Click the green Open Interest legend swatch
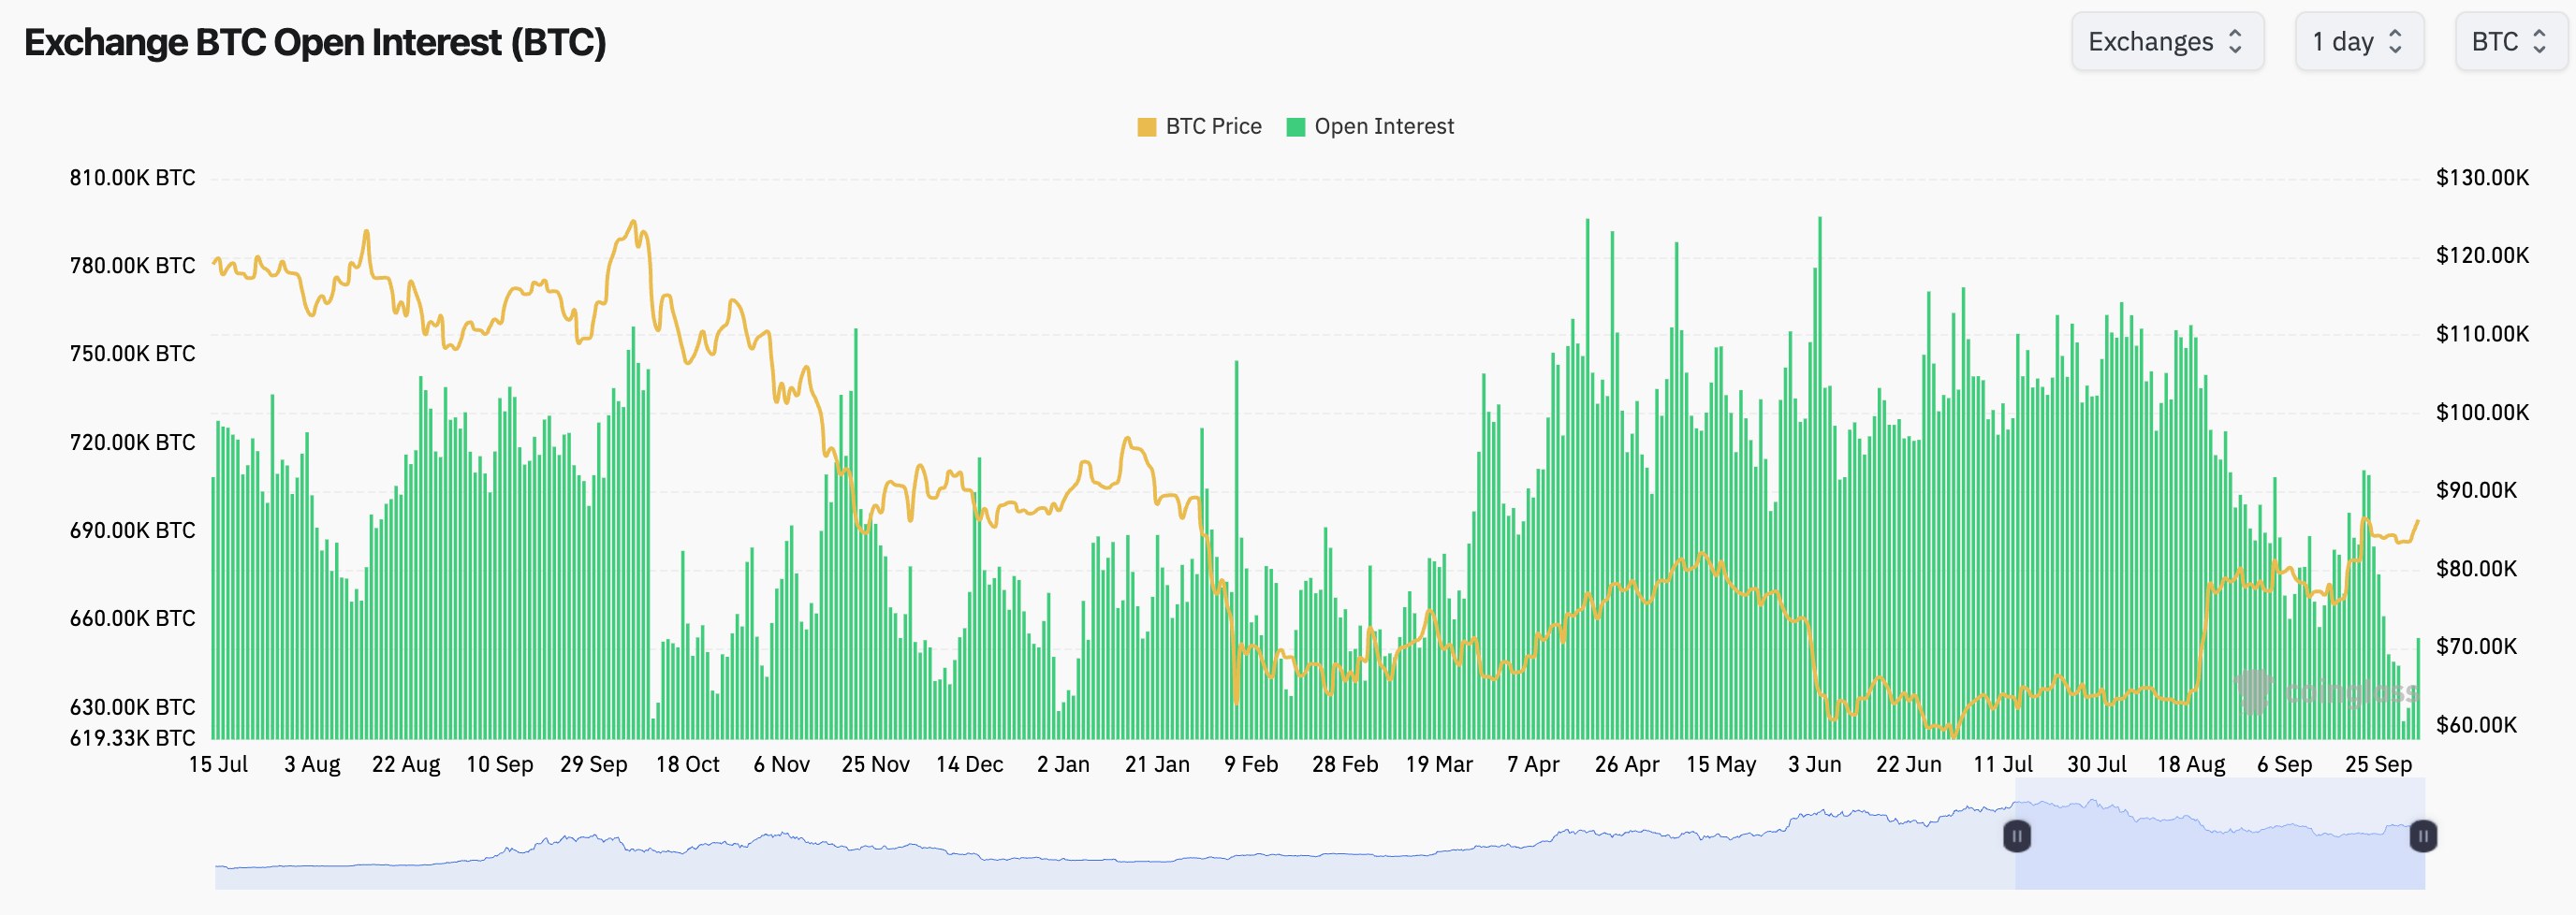 tap(1295, 127)
